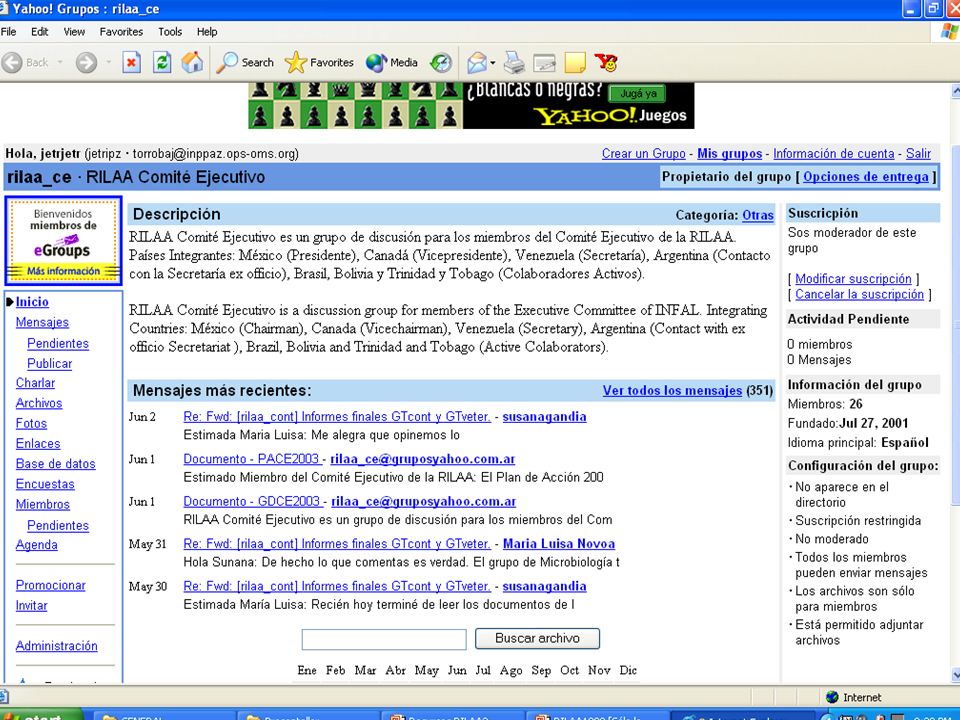Open Pendientes under Mensajes

(58, 343)
